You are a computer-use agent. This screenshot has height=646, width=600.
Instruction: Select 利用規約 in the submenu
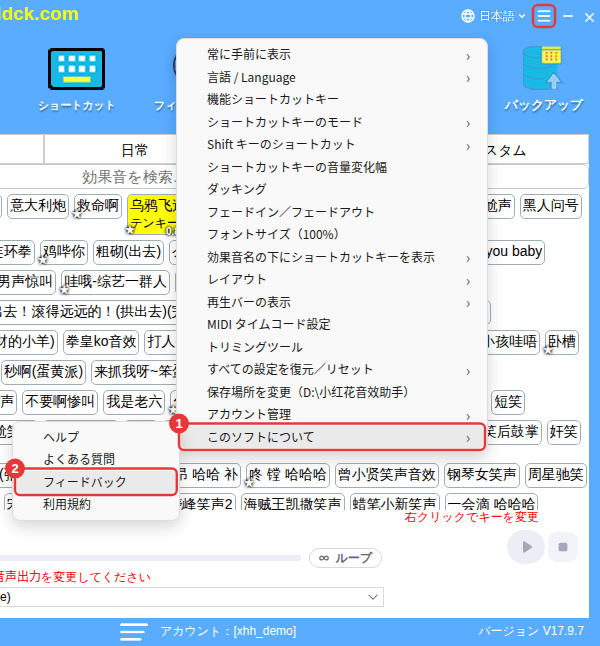tap(96, 504)
